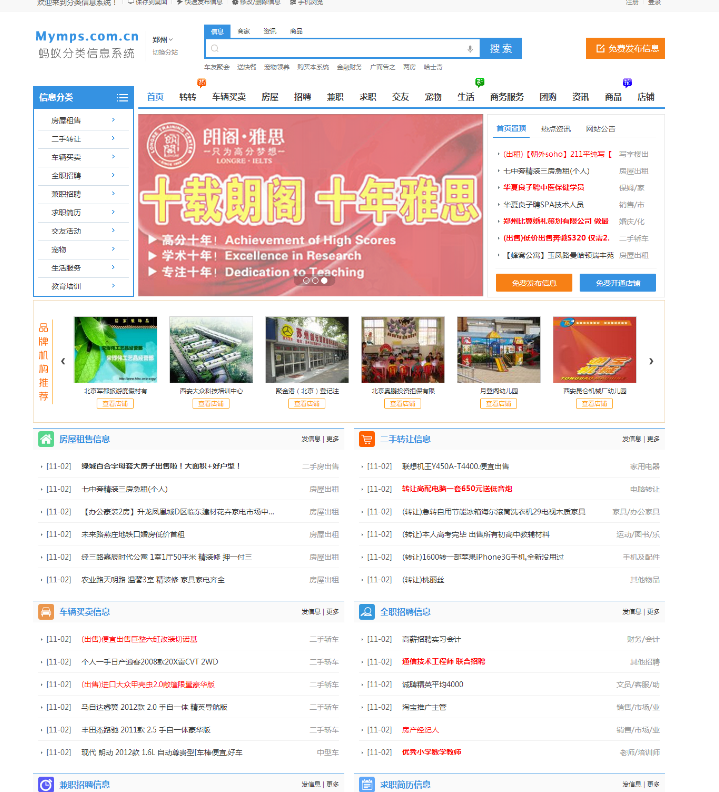
Task: Open the 郑州 city selector dropdown
Action: click(x=160, y=40)
